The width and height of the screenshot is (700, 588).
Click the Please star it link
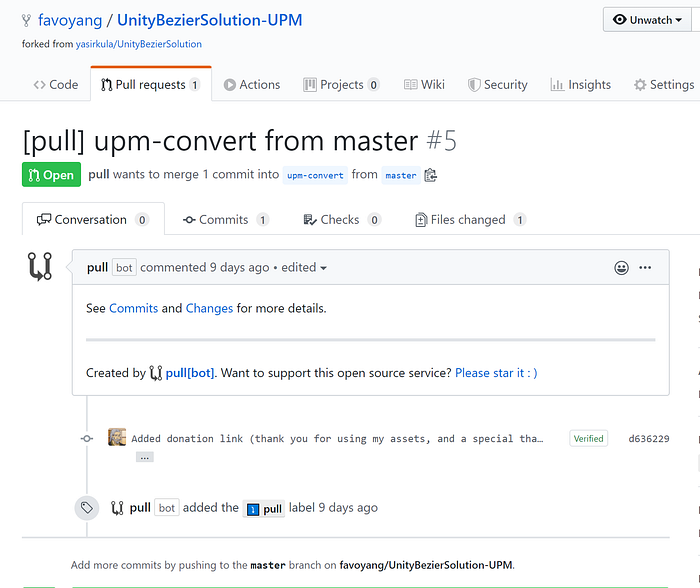click(x=496, y=373)
